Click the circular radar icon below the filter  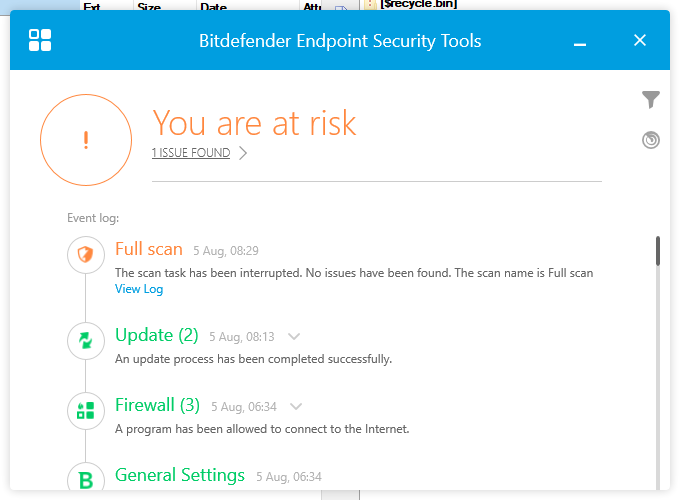[x=651, y=140]
